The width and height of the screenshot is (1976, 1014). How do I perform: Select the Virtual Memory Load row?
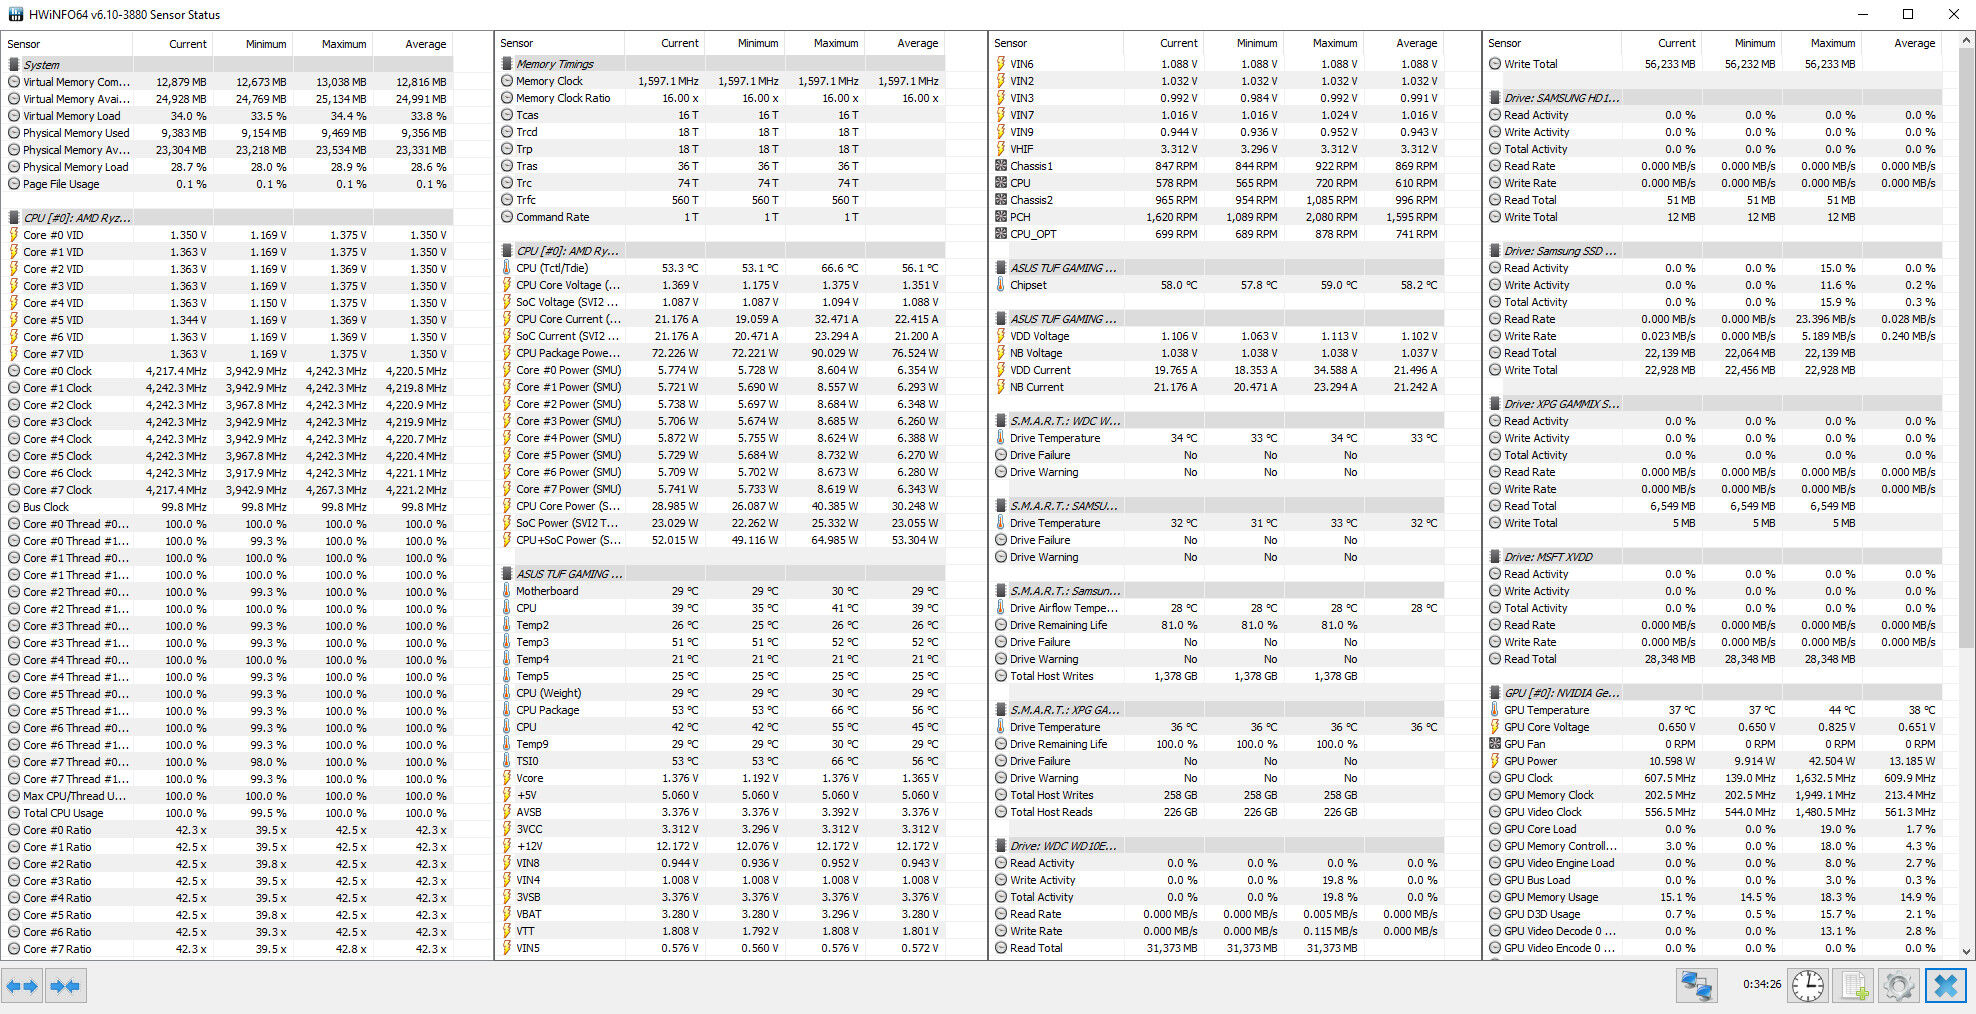click(x=227, y=116)
